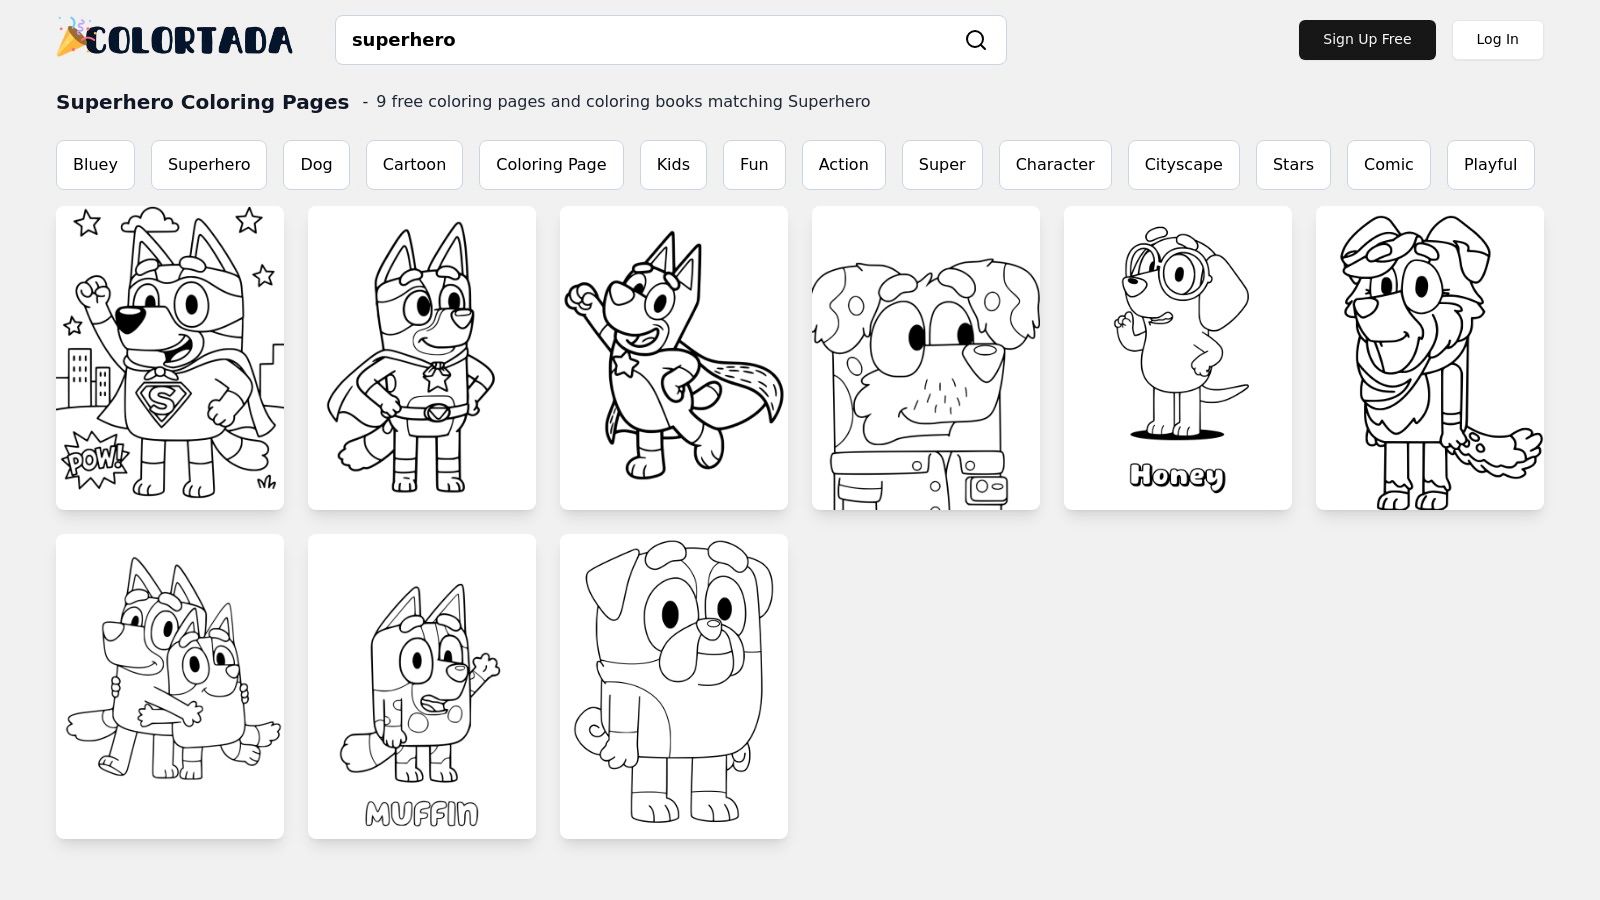The image size is (1600, 900).
Task: Select the Superhero filter tag
Action: 209,164
